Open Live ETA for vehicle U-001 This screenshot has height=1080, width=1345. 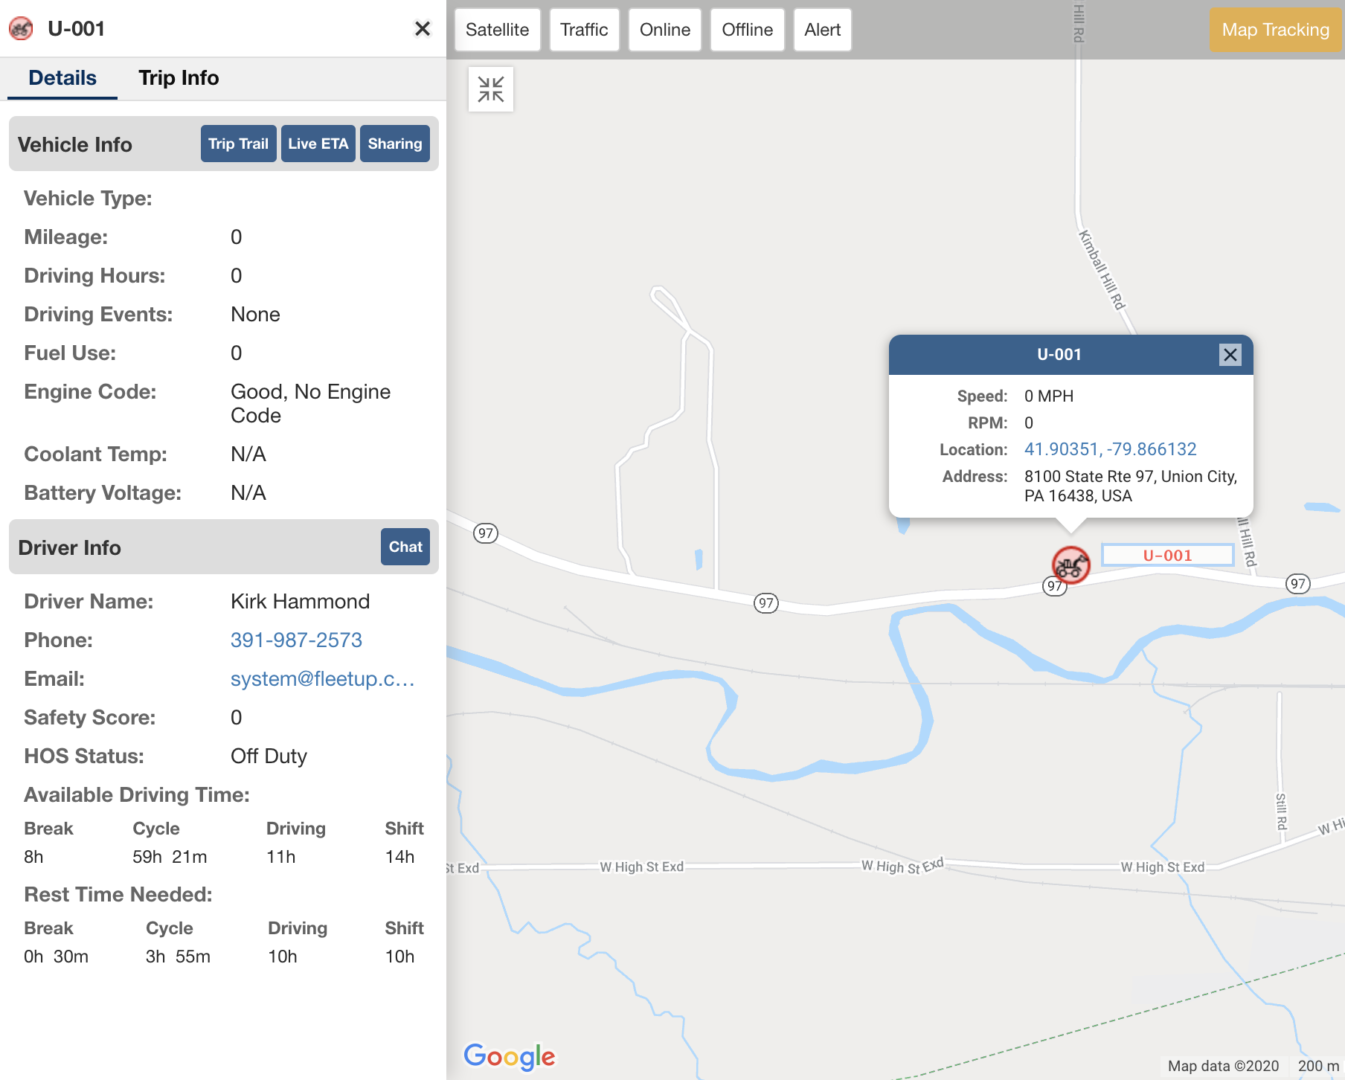(318, 143)
